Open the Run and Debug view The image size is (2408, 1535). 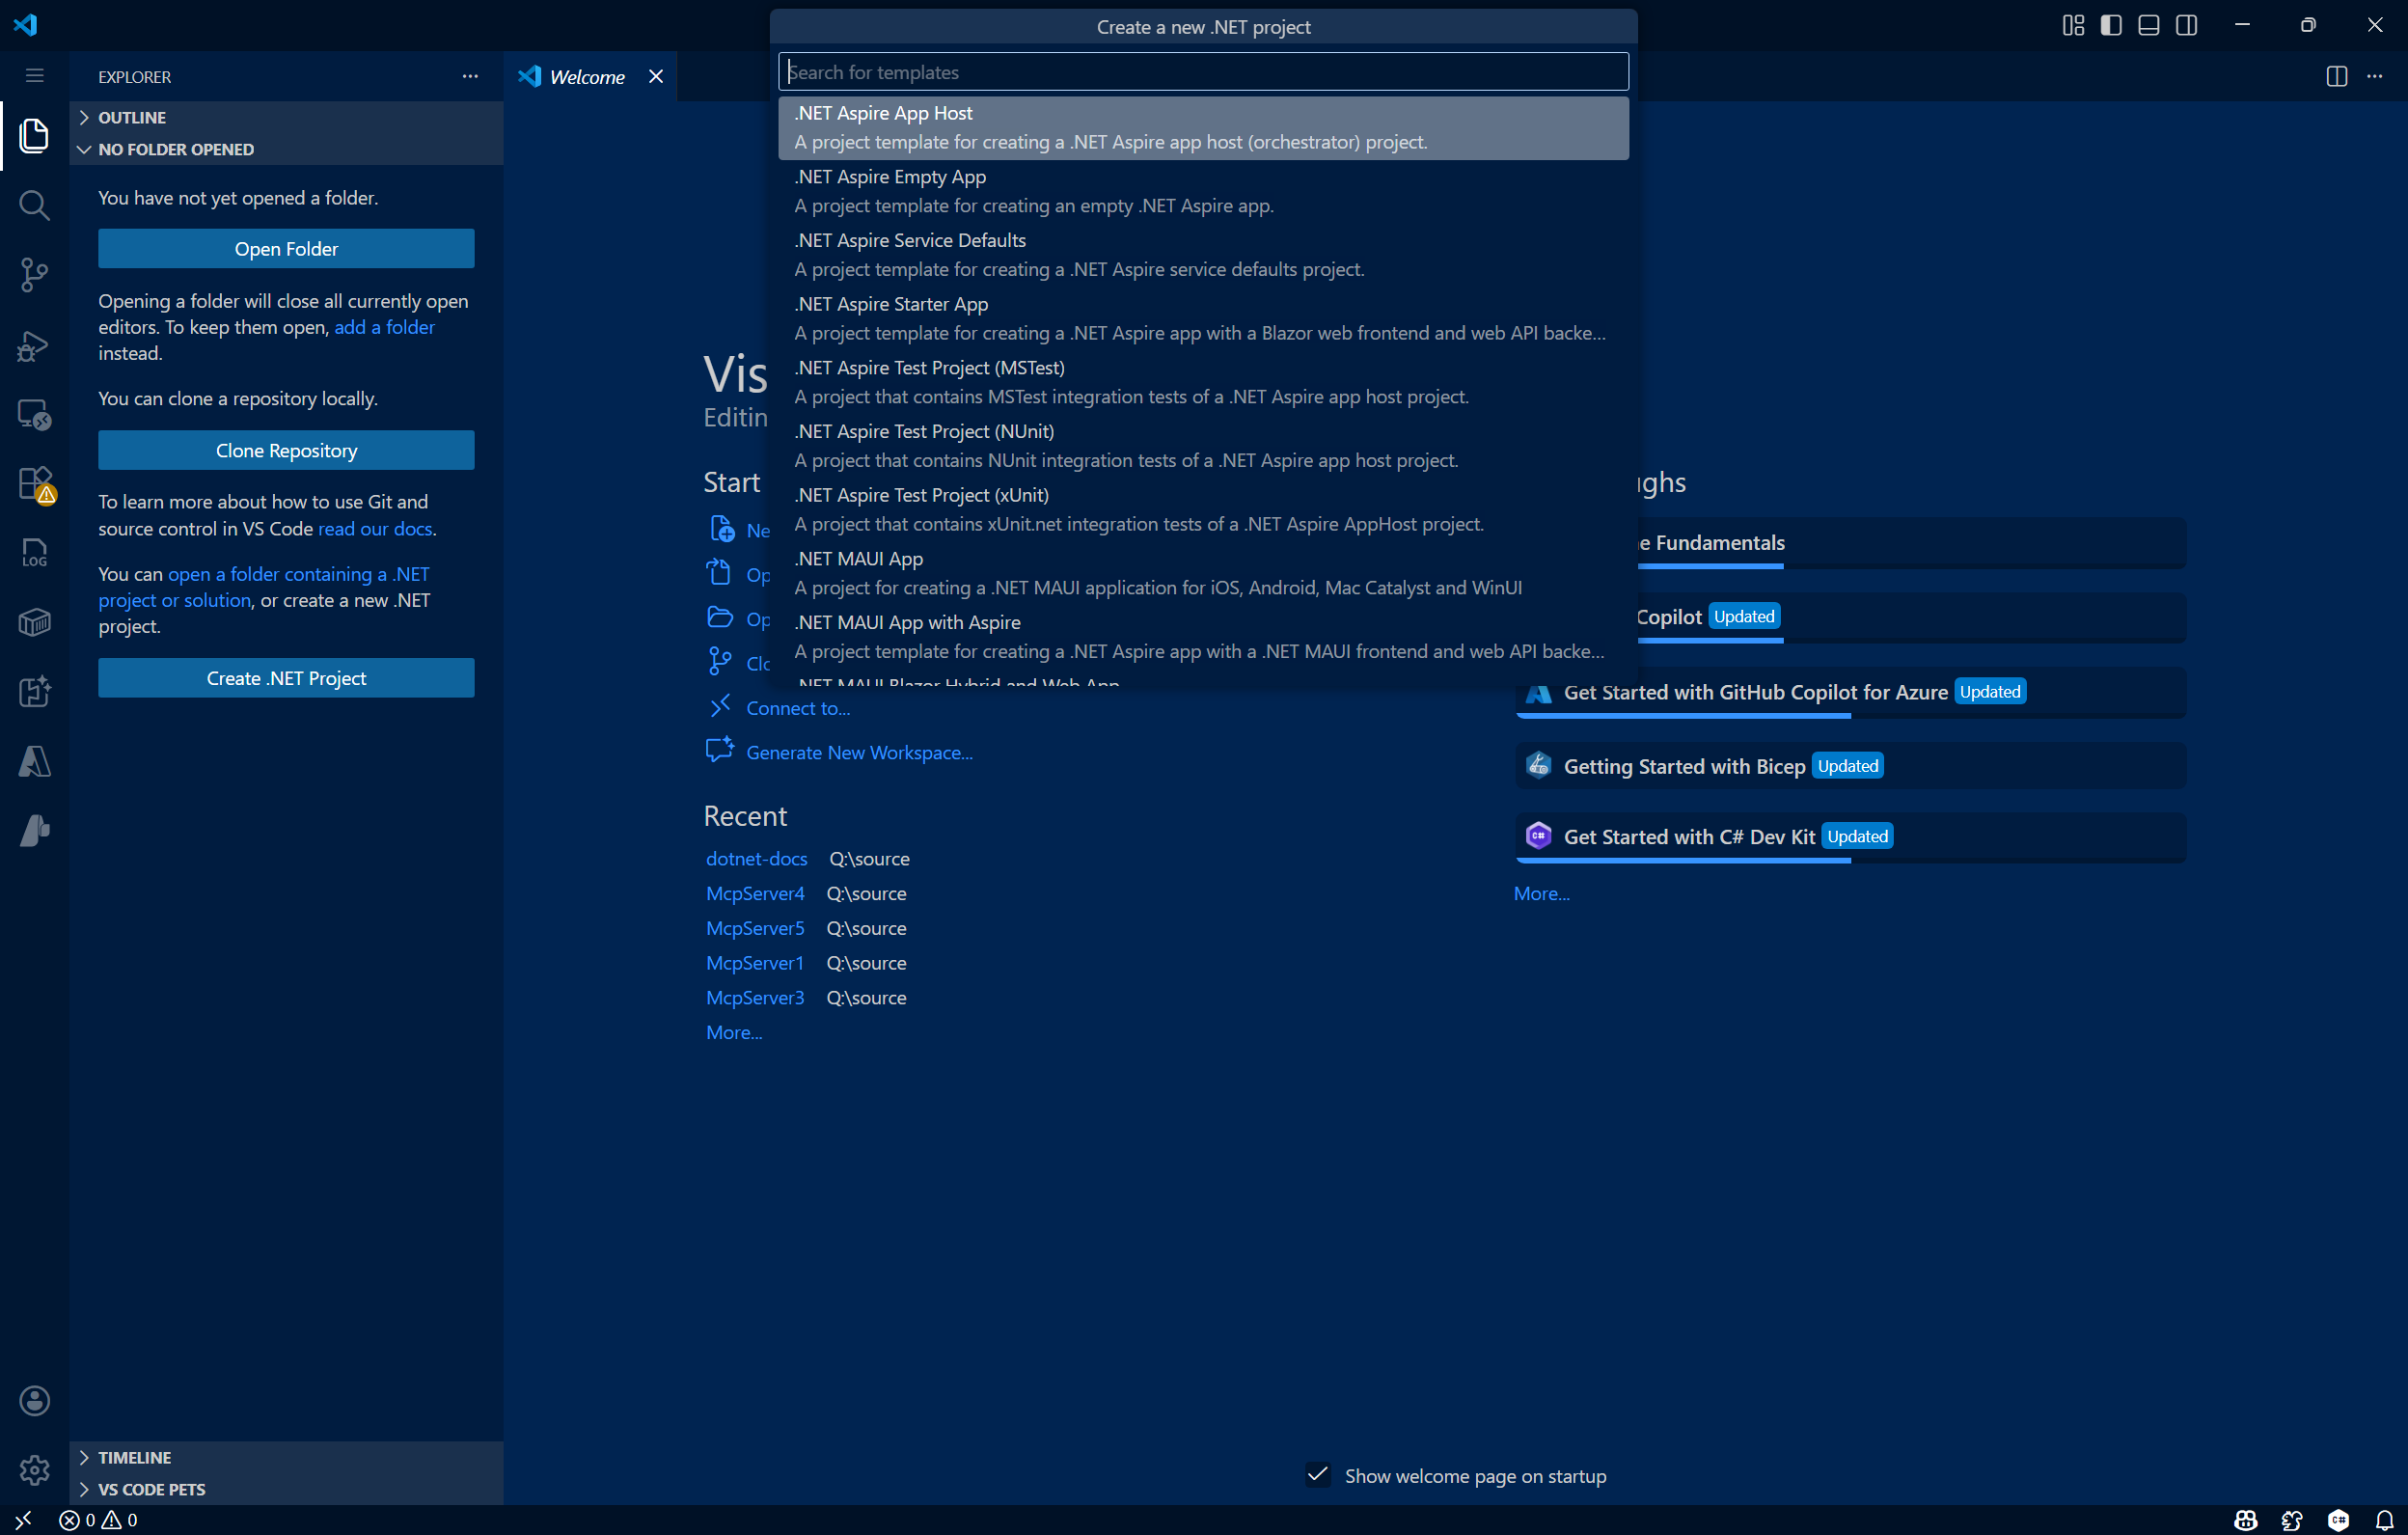click(34, 345)
